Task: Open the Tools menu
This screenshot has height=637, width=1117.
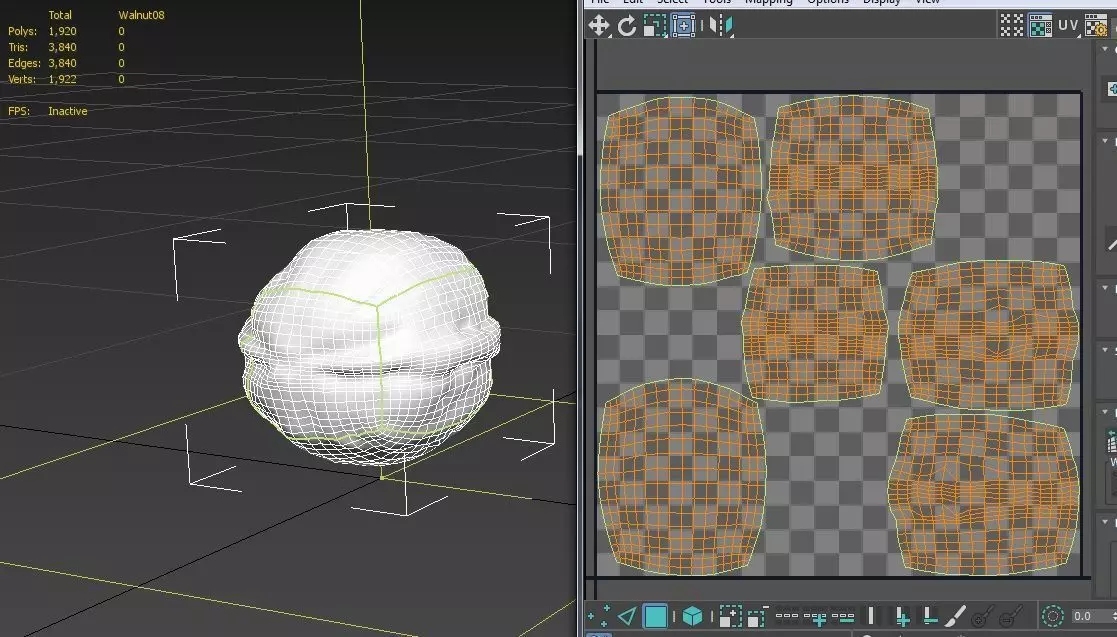Action: tap(717, 2)
